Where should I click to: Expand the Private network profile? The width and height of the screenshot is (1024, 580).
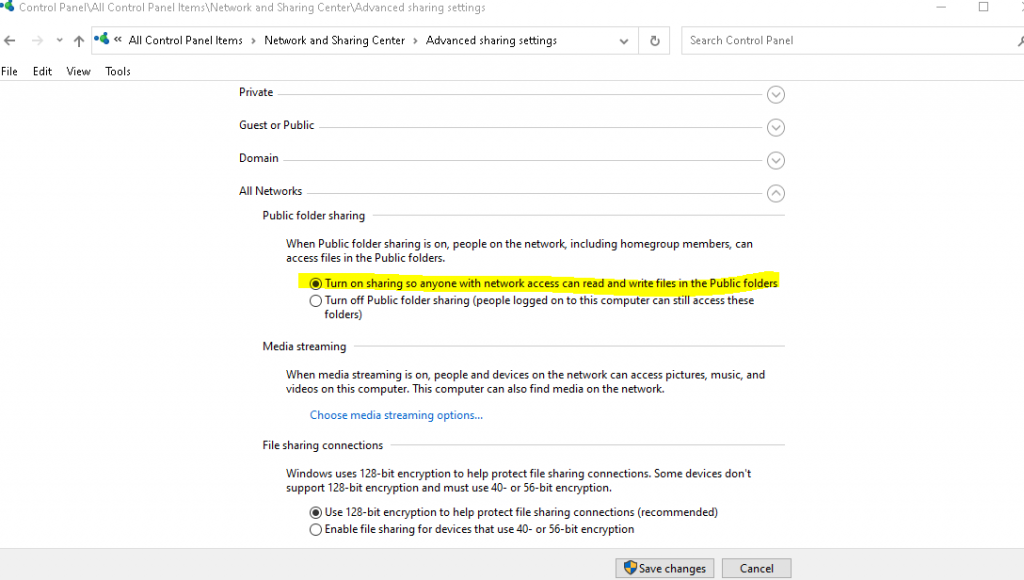[x=776, y=94]
